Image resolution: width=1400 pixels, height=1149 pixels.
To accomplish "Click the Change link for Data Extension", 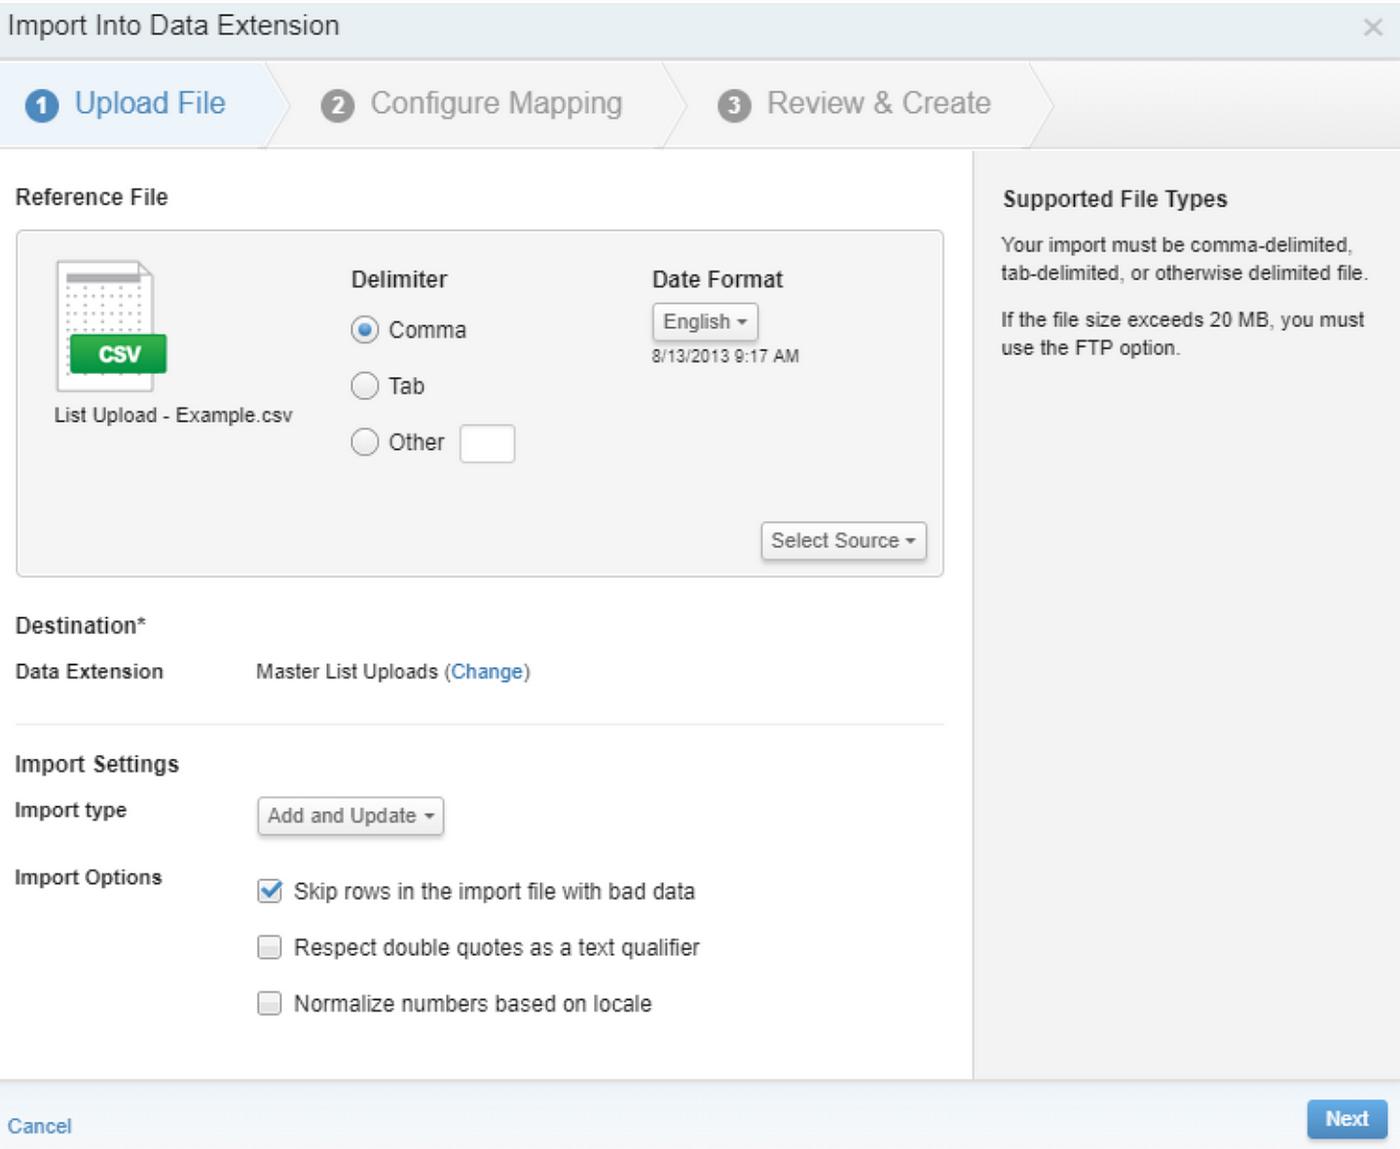I will click(487, 671).
